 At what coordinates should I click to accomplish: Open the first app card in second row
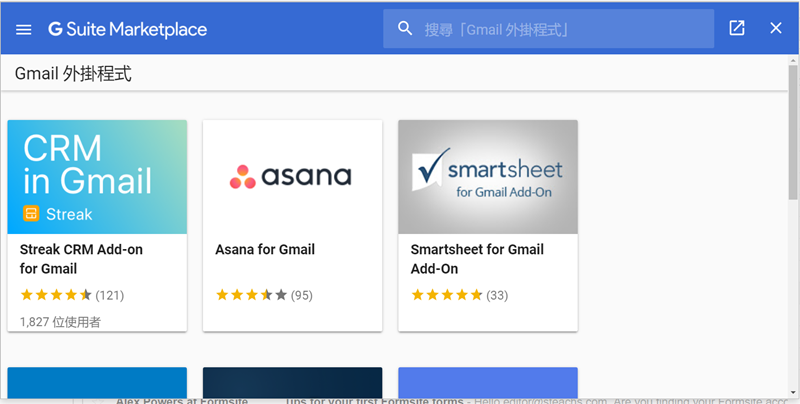(97, 385)
